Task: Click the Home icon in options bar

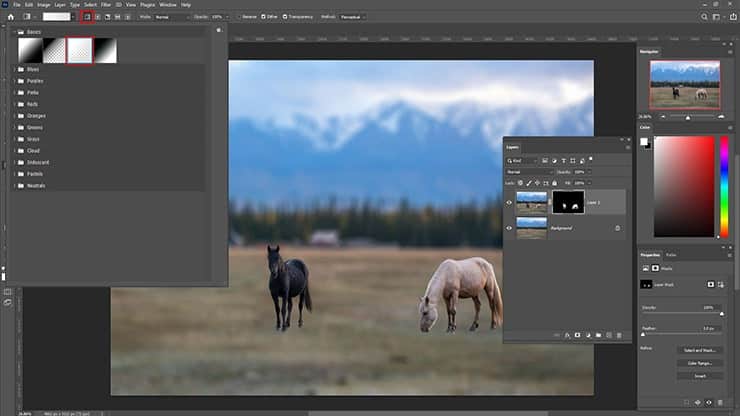Action: point(10,17)
